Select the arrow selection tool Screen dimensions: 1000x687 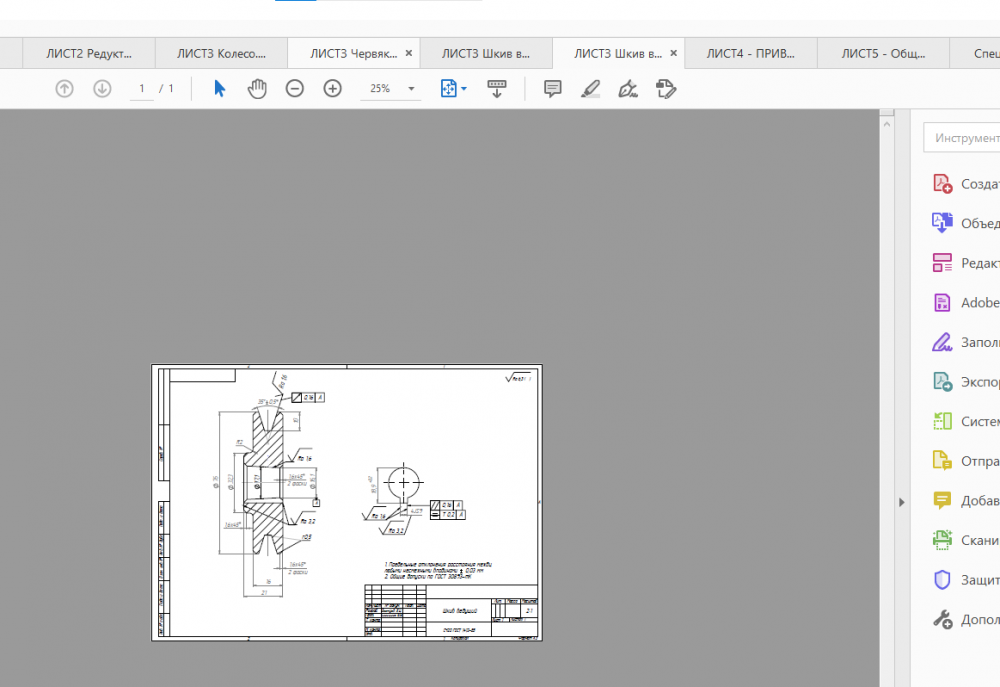point(220,89)
